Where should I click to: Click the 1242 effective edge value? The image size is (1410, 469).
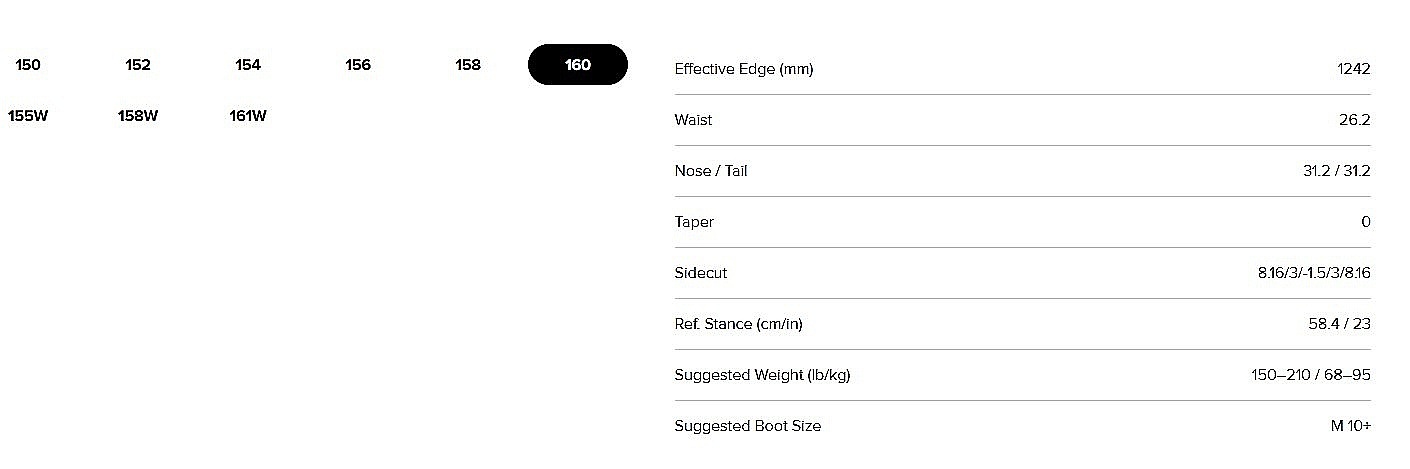coord(1353,69)
